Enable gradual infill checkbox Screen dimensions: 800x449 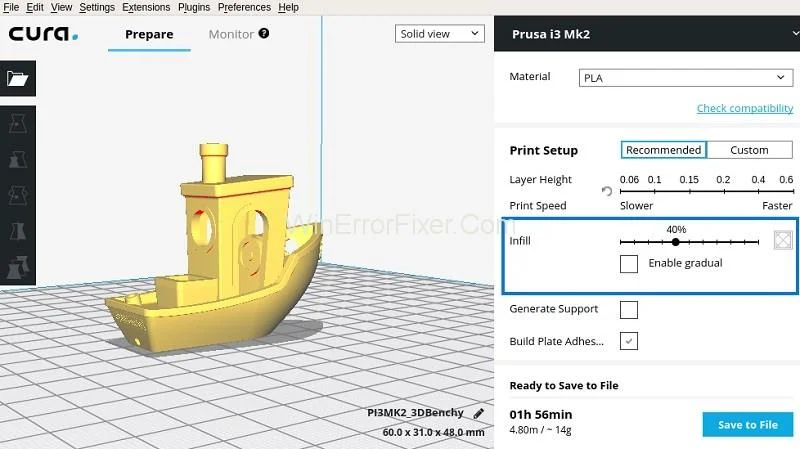coord(629,264)
